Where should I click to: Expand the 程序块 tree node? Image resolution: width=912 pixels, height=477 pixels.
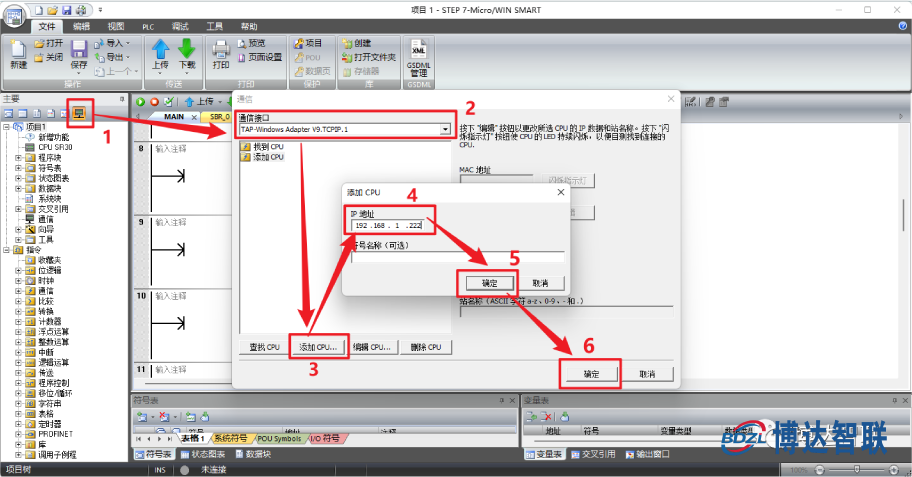19,157
